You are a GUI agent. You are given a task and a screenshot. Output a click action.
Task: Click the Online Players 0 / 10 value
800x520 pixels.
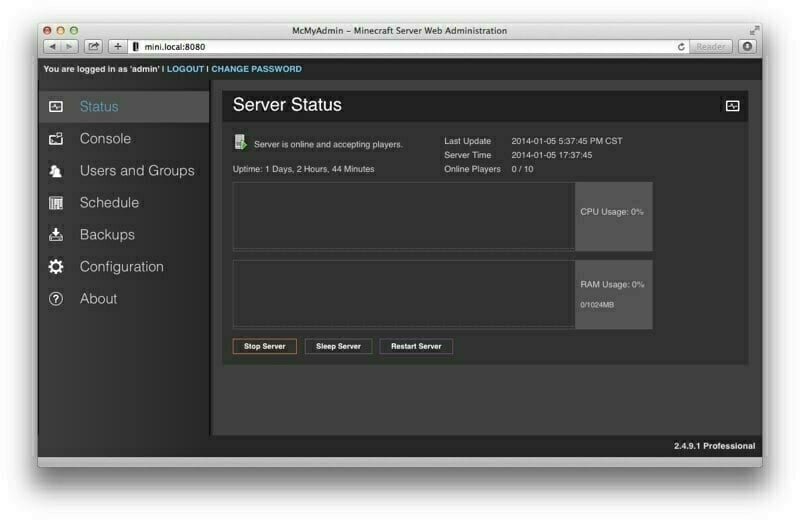click(522, 169)
